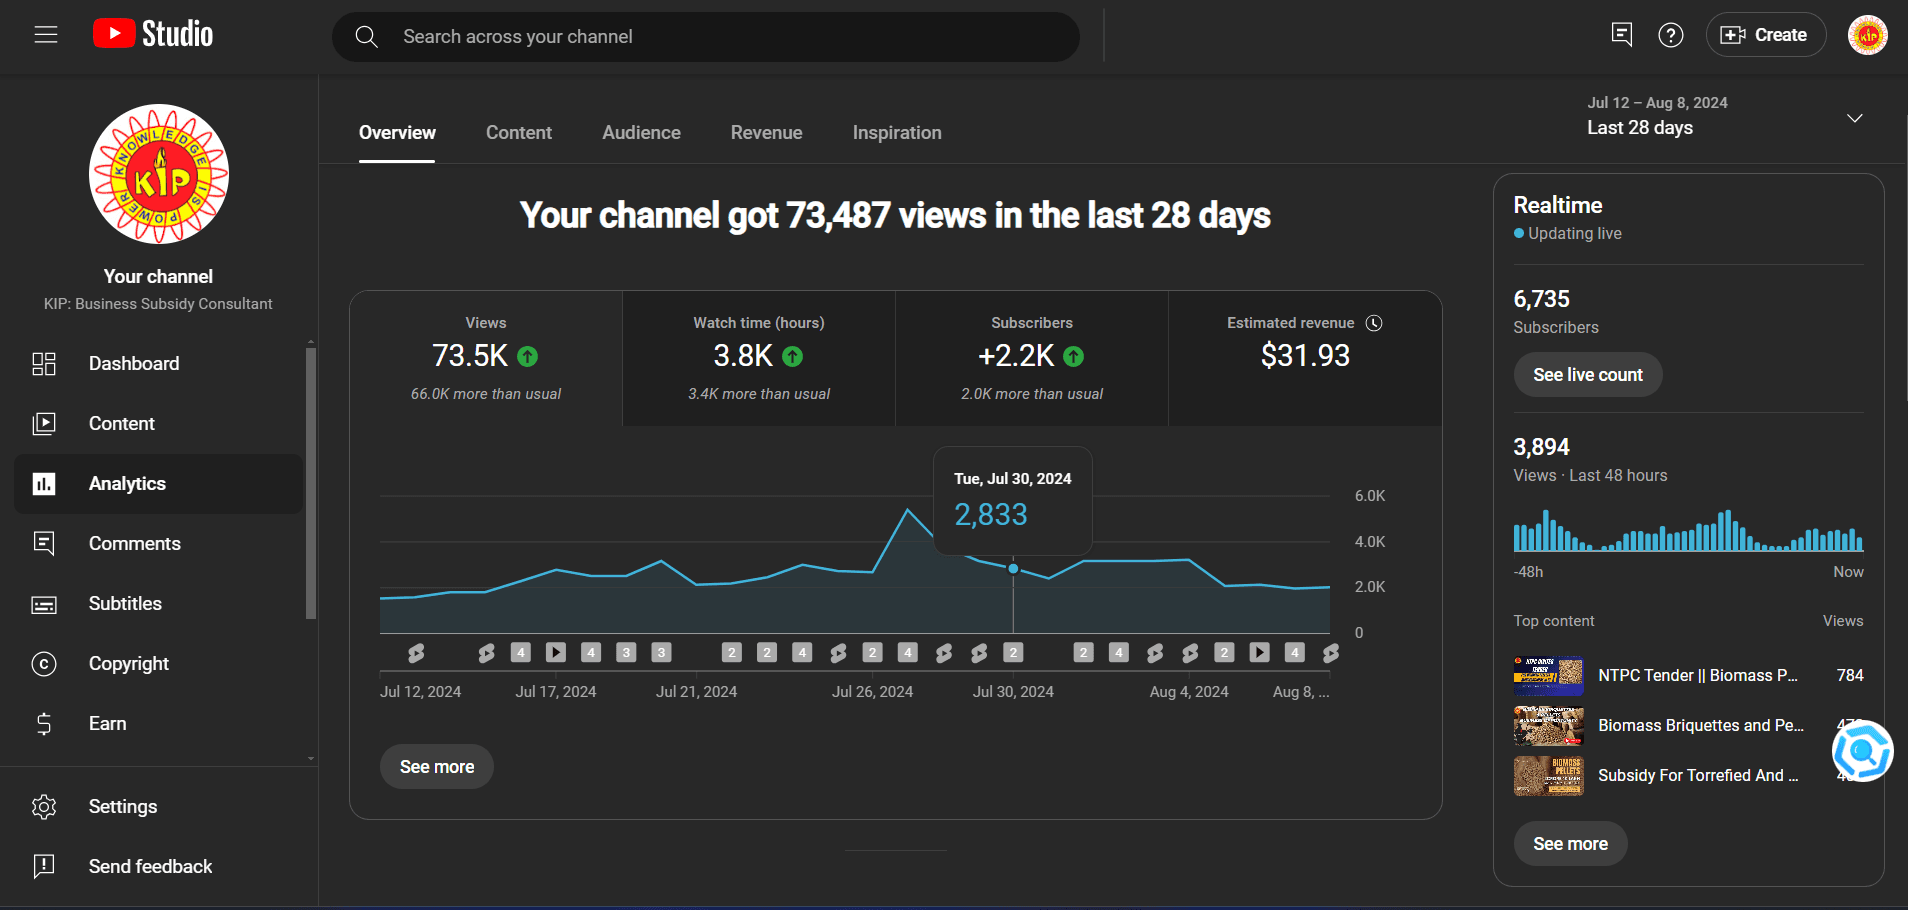Click the green up arrow next to +2.2K
1908x910 pixels.
(1074, 356)
